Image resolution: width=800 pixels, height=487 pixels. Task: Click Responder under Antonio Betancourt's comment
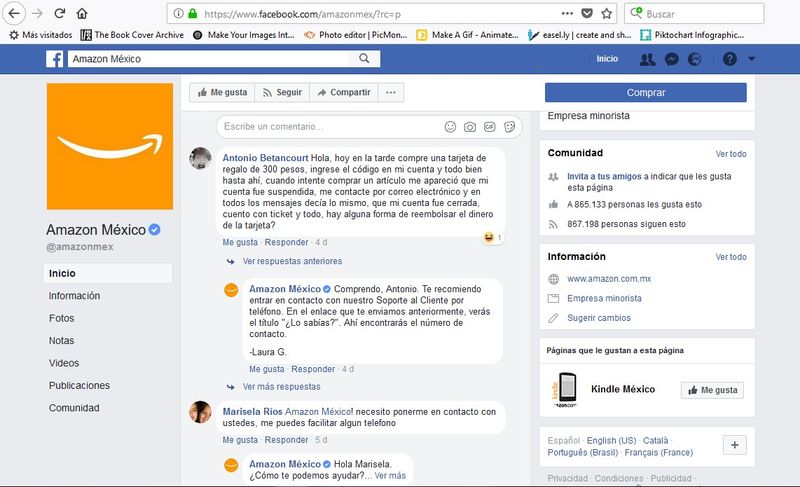click(x=286, y=242)
